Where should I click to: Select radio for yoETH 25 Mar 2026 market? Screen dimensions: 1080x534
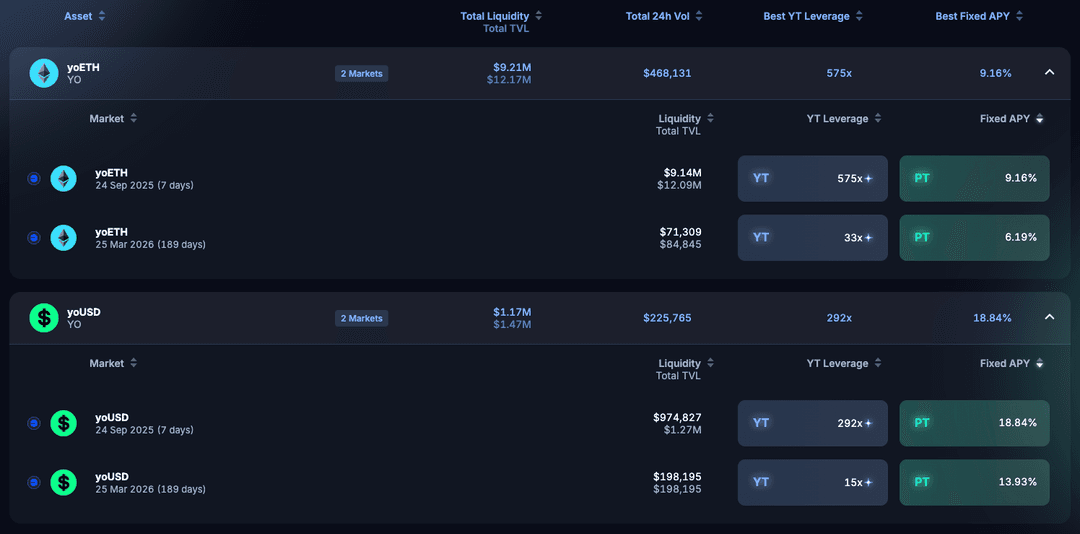(x=33, y=238)
